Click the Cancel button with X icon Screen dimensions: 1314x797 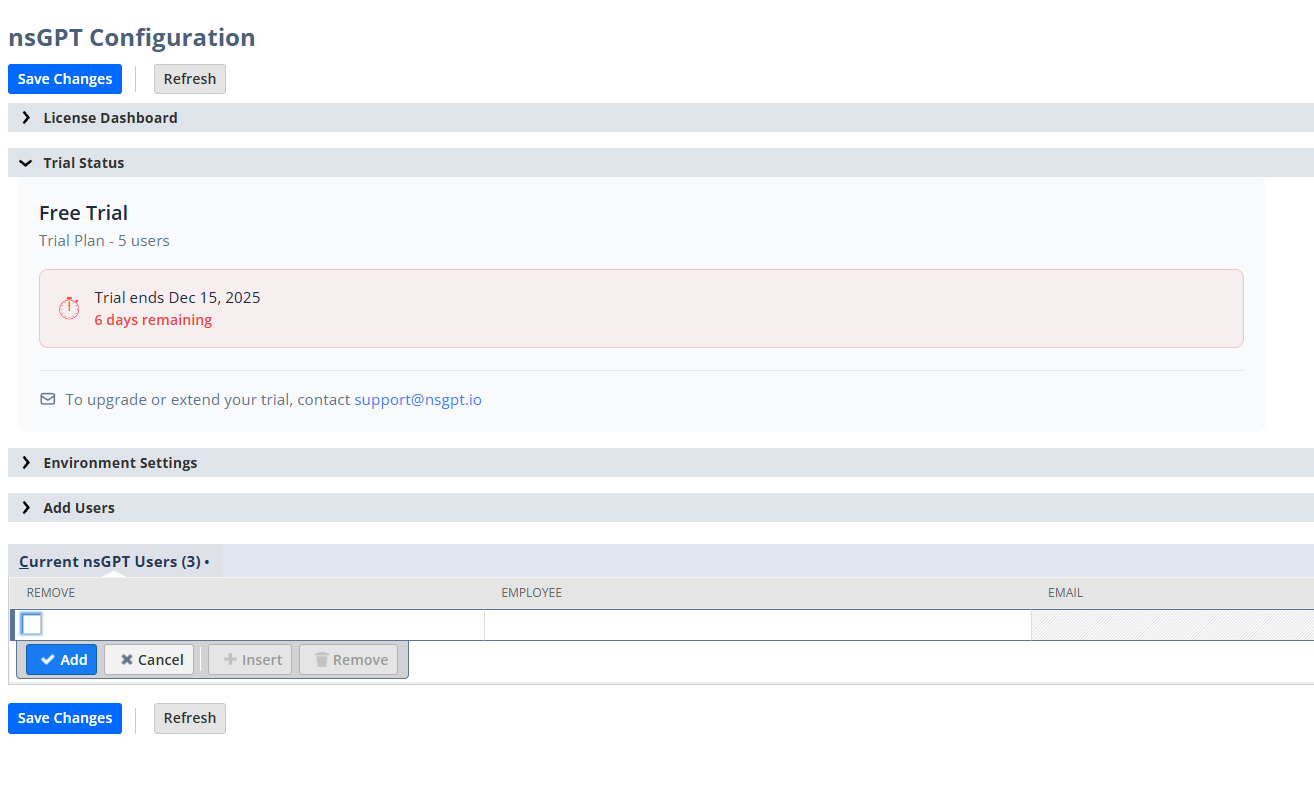(150, 660)
